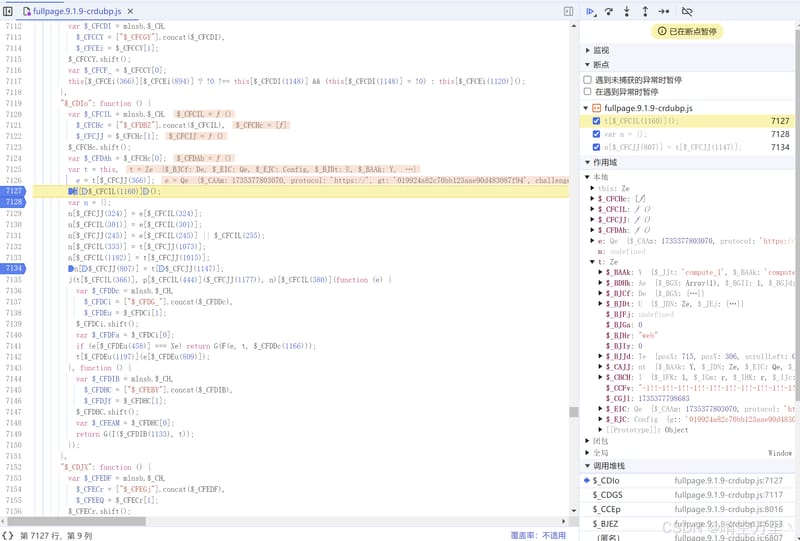Expand the $_CFCJJ variable
The width and height of the screenshot is (800, 541).
[593, 219]
